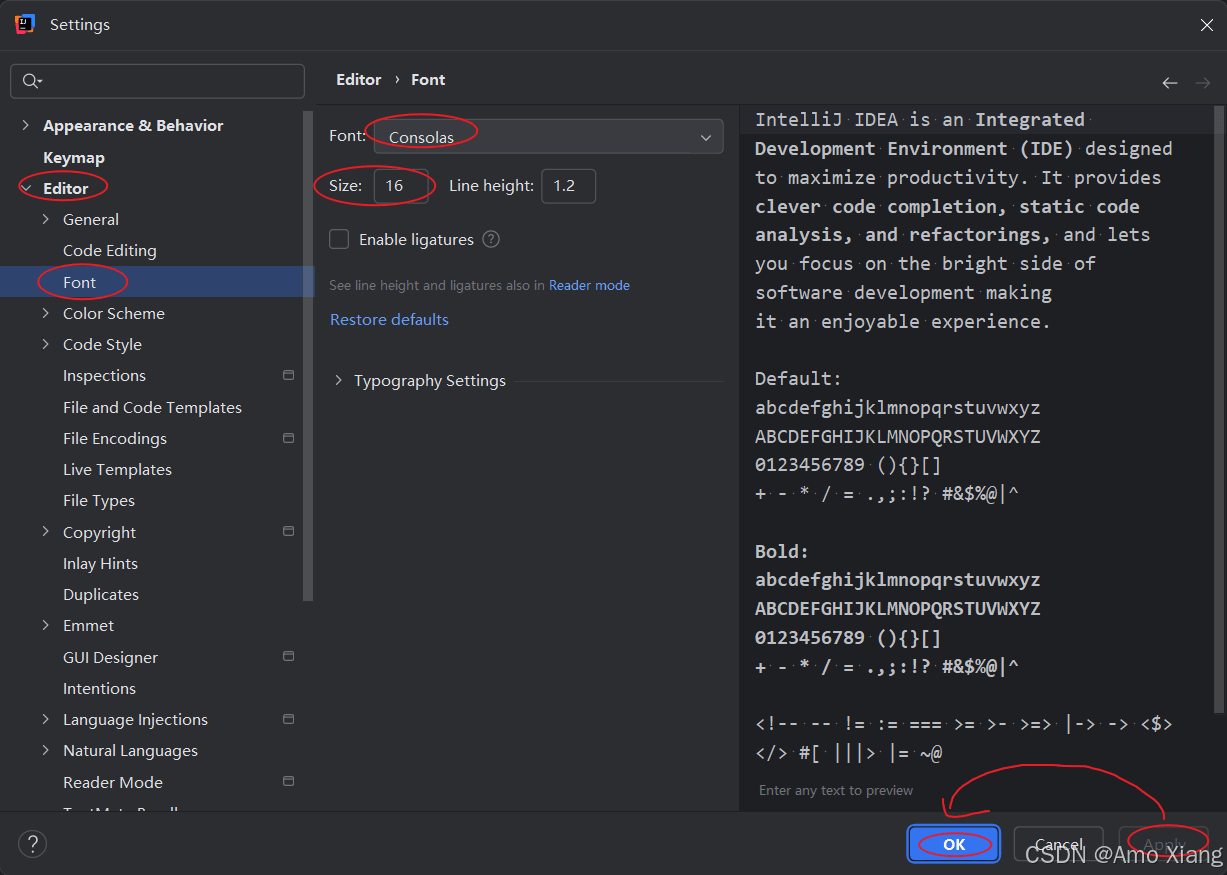Click the ligatures help info icon
This screenshot has width=1227, height=875.
coord(491,240)
